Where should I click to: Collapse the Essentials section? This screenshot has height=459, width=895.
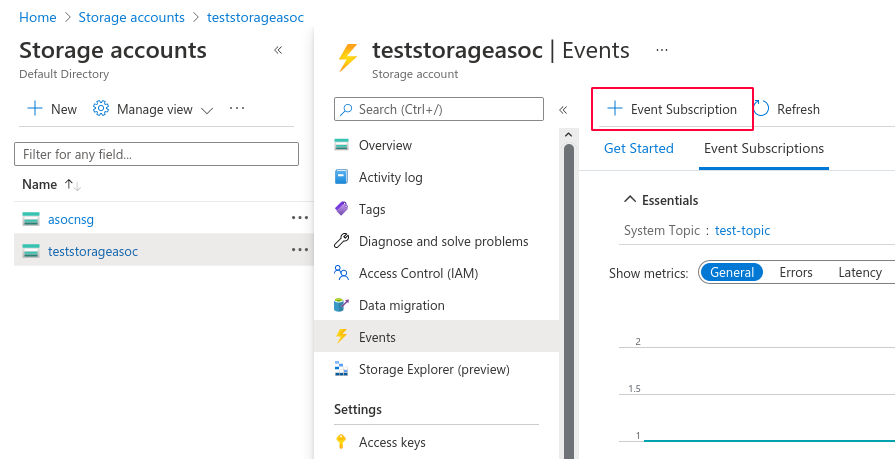click(x=630, y=200)
